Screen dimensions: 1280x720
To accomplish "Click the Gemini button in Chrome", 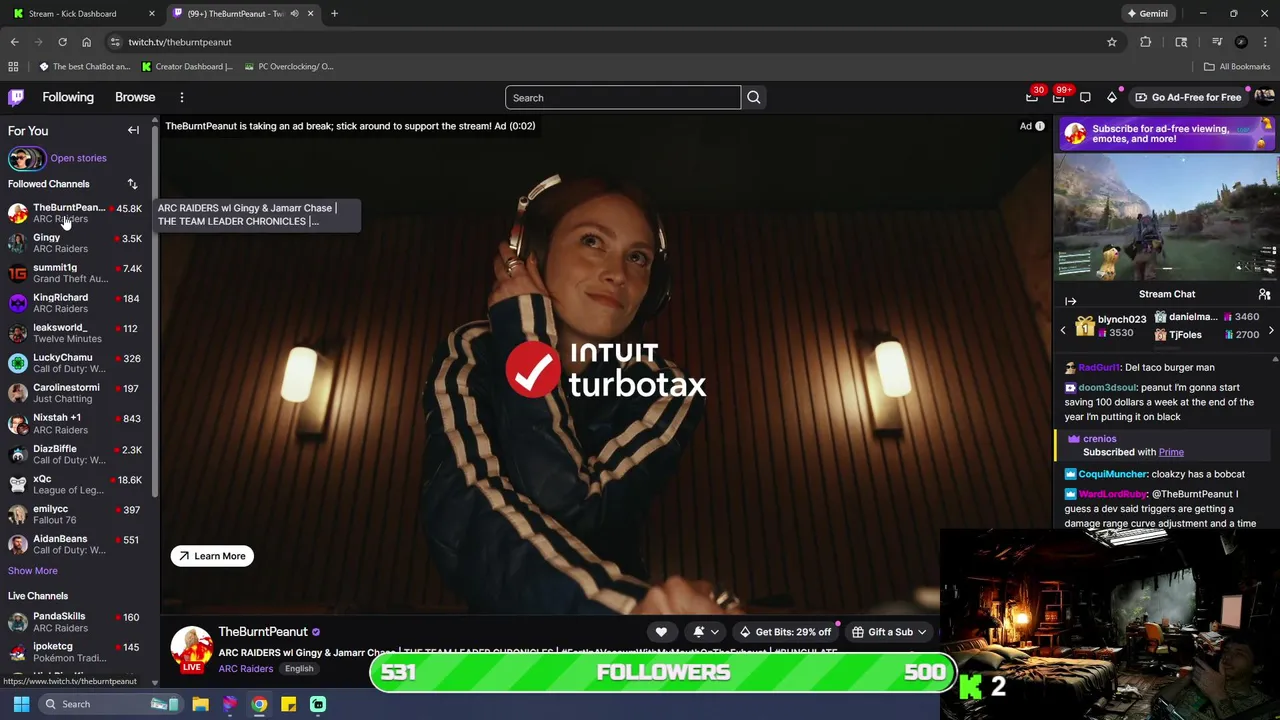I will pyautogui.click(x=1147, y=14).
